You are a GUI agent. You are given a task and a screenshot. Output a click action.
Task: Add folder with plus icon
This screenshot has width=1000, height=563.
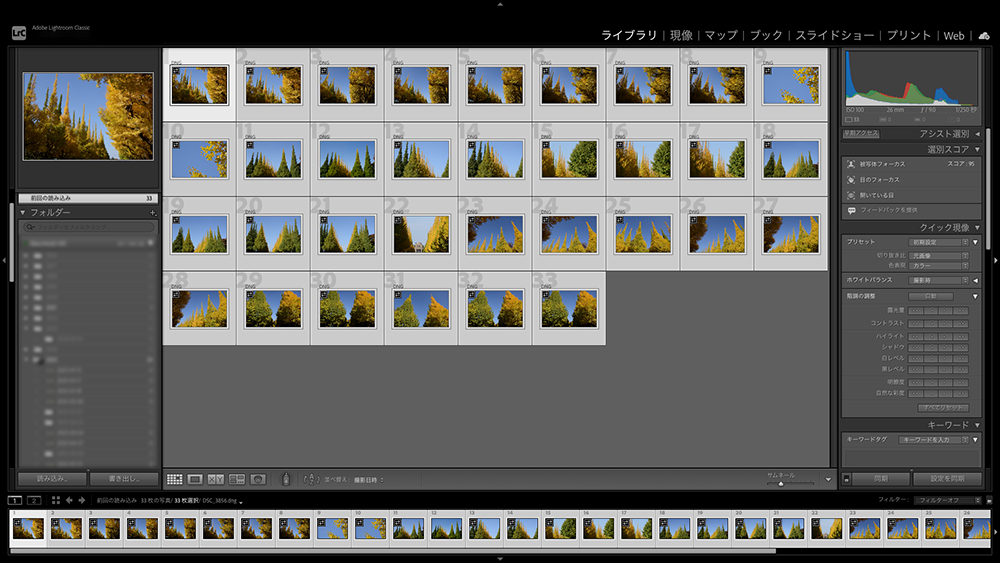pyautogui.click(x=152, y=212)
